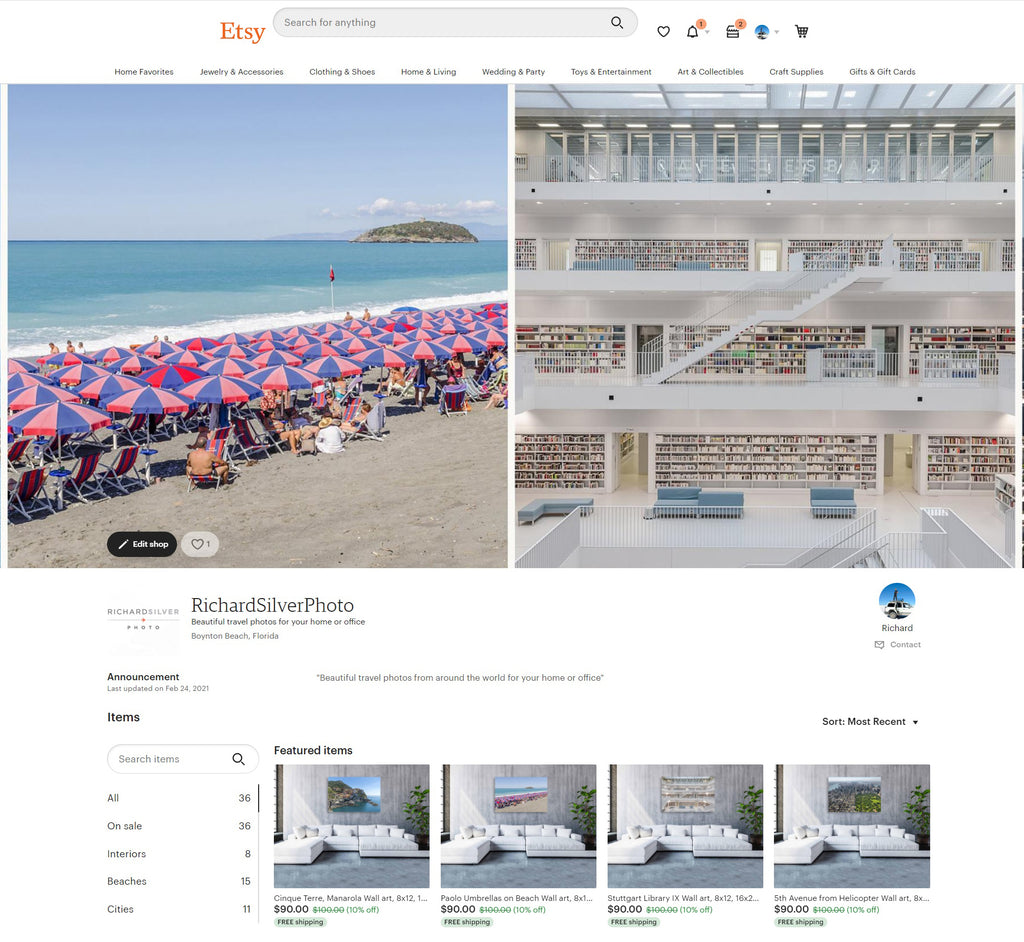Click Richard's owner avatar
Viewport: 1024px width, 942px height.
click(897, 601)
